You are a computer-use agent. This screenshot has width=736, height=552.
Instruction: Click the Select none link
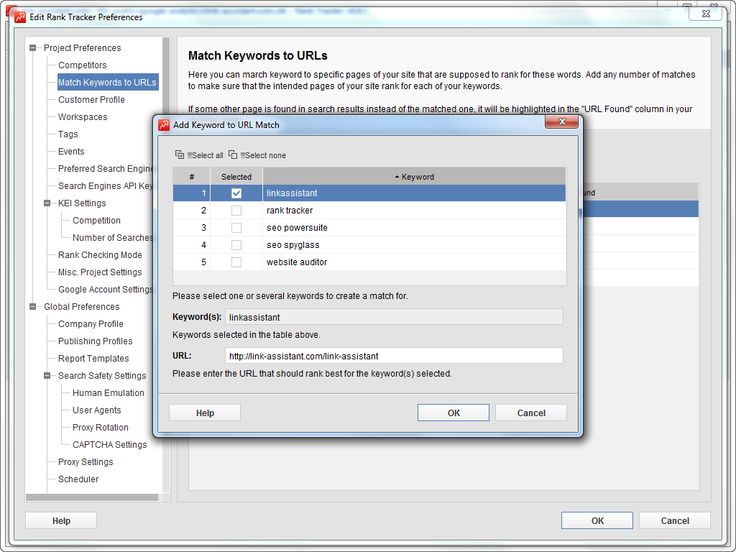[x=263, y=155]
